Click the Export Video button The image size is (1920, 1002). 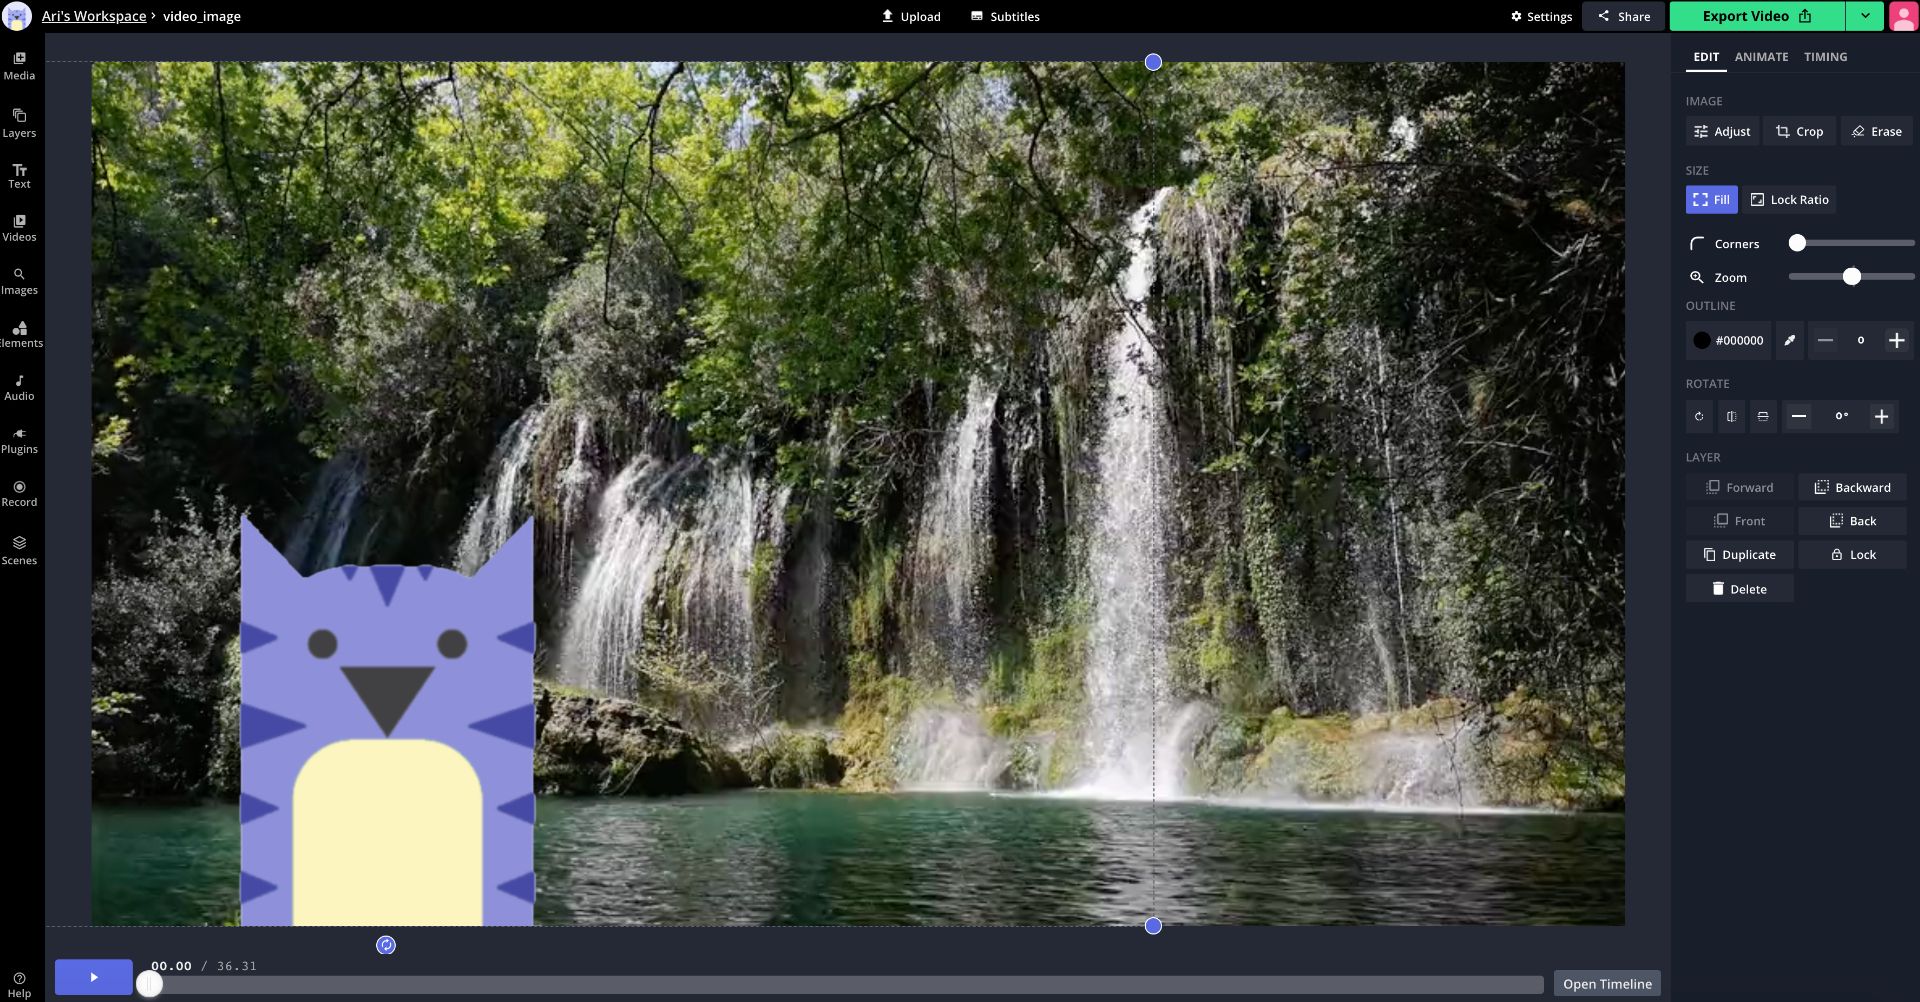(1756, 16)
